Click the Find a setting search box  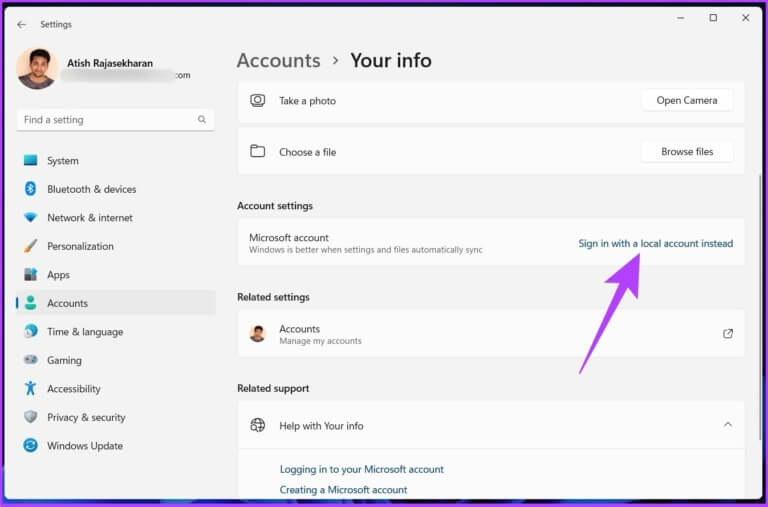click(116, 120)
